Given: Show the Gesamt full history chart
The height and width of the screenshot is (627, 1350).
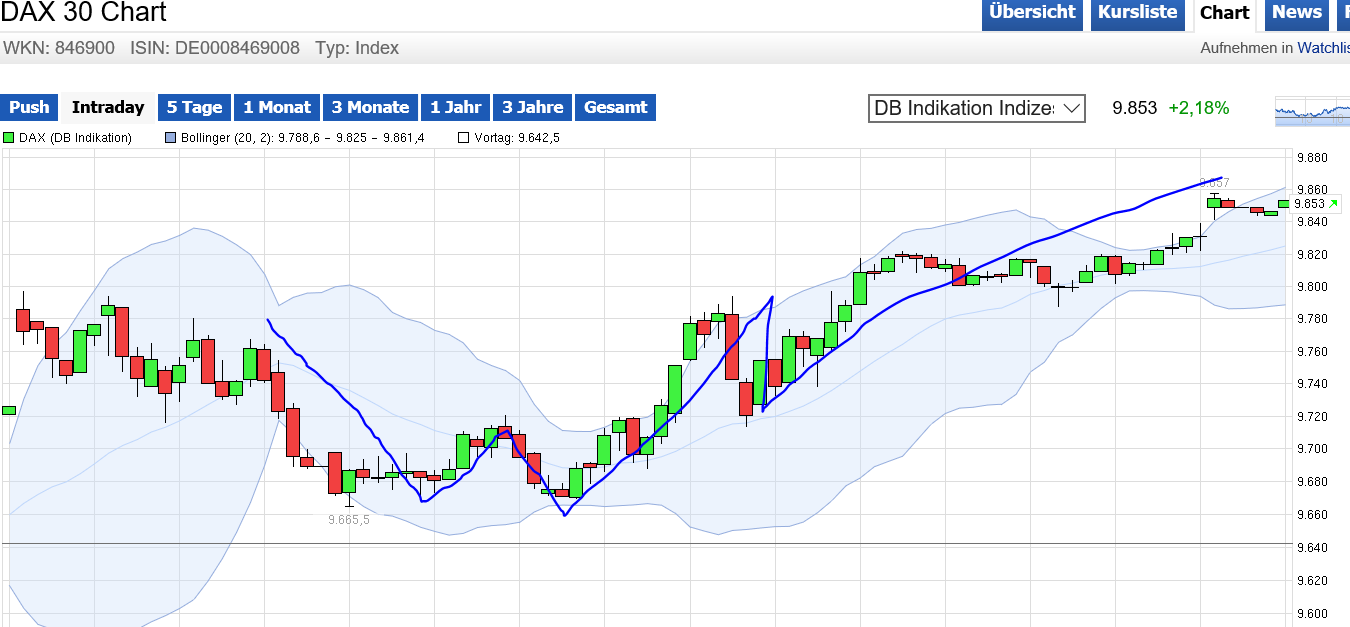Looking at the screenshot, I should tap(615, 107).
